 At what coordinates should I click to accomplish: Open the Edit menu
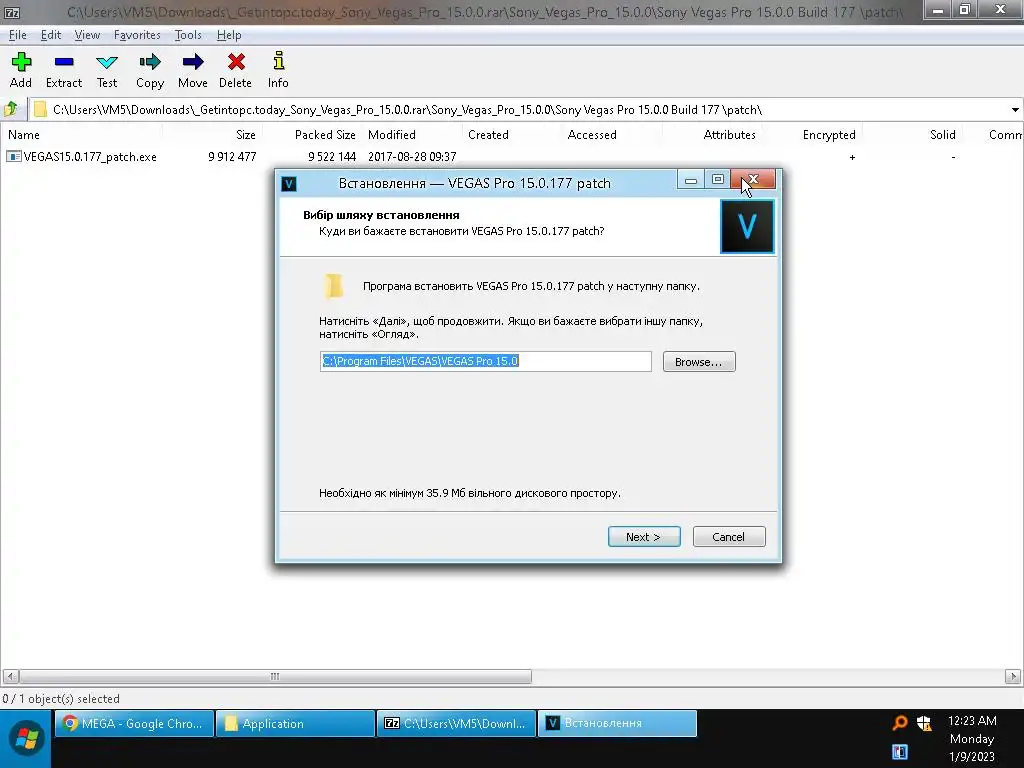coord(50,35)
